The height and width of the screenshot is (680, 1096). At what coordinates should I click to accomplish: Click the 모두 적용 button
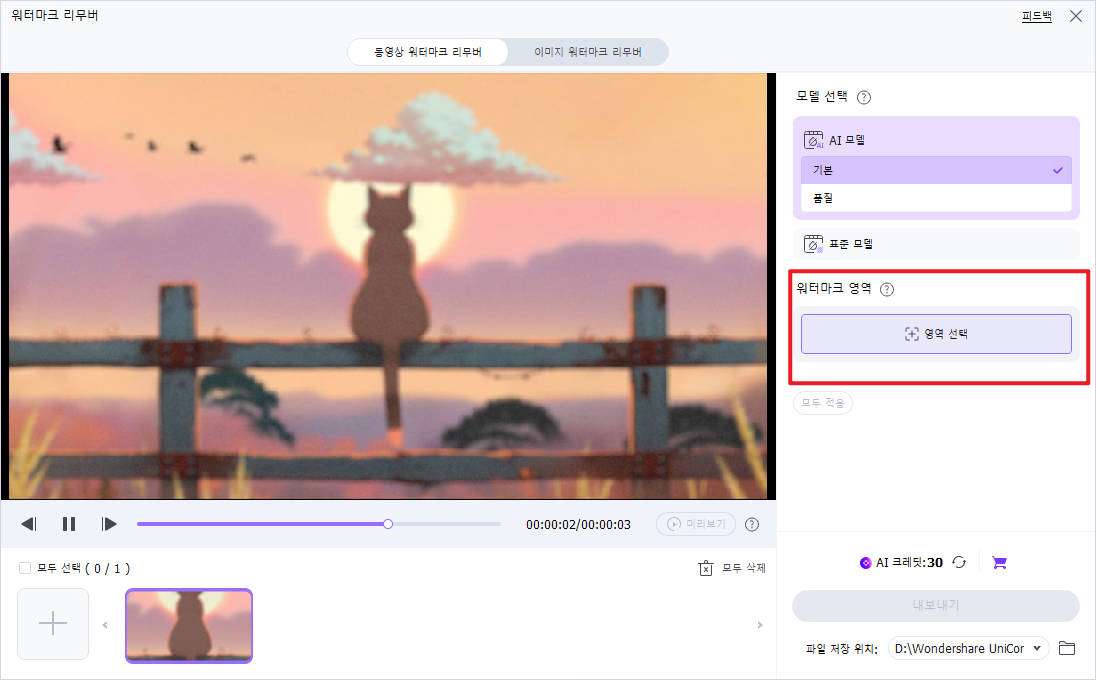pyautogui.click(x=823, y=403)
